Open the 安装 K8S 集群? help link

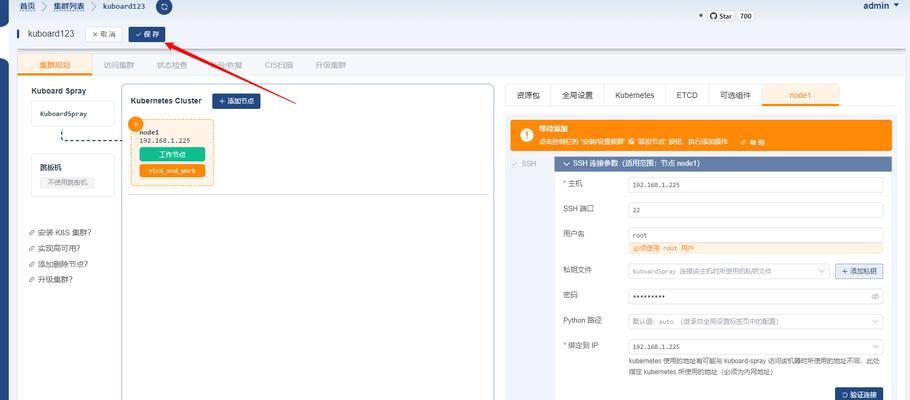(x=60, y=233)
